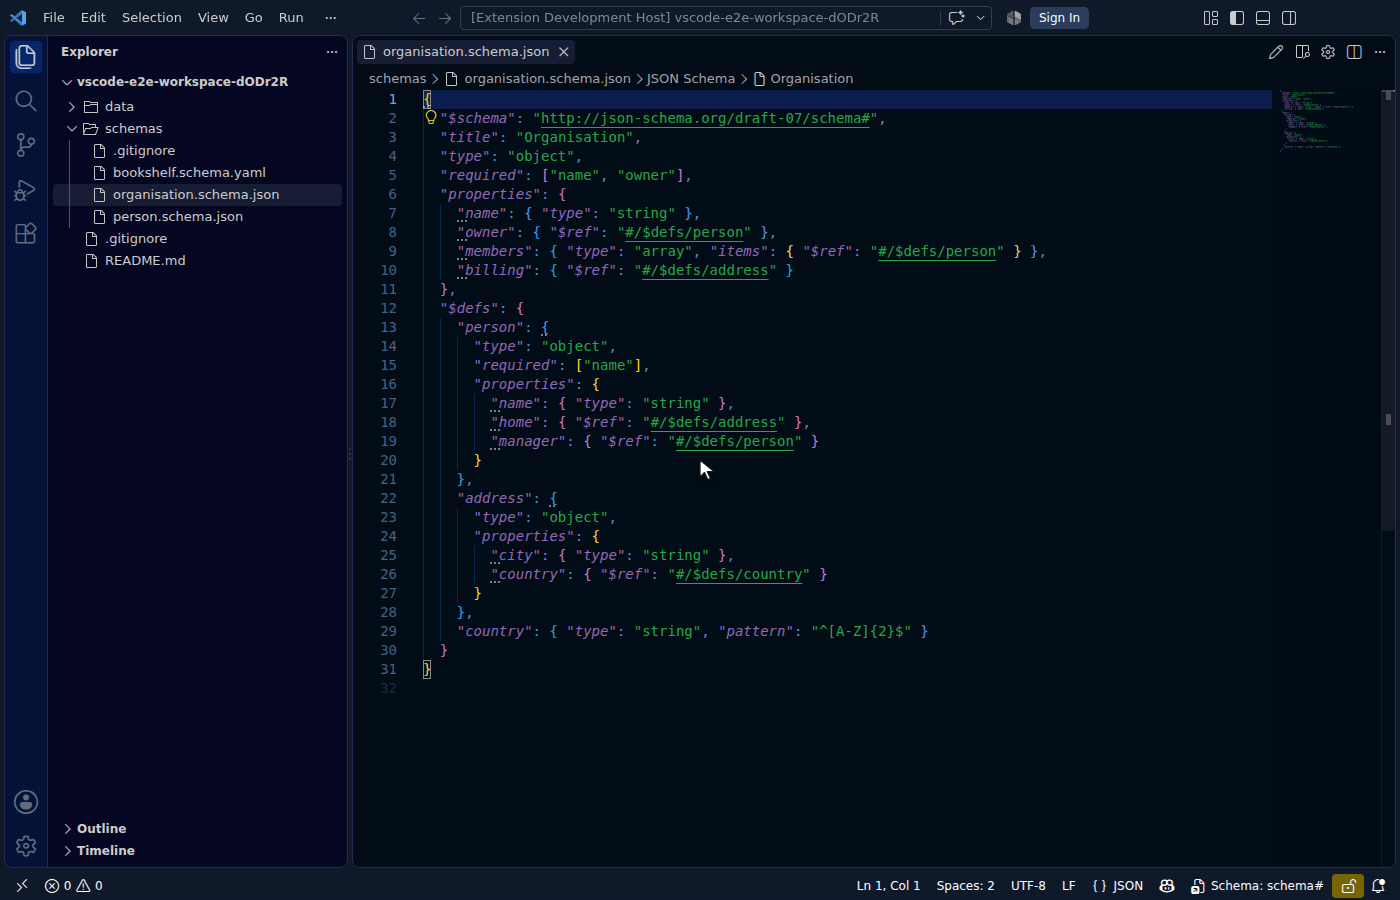Open More Actions menu of the editor
1400x900 pixels.
[x=1380, y=52]
